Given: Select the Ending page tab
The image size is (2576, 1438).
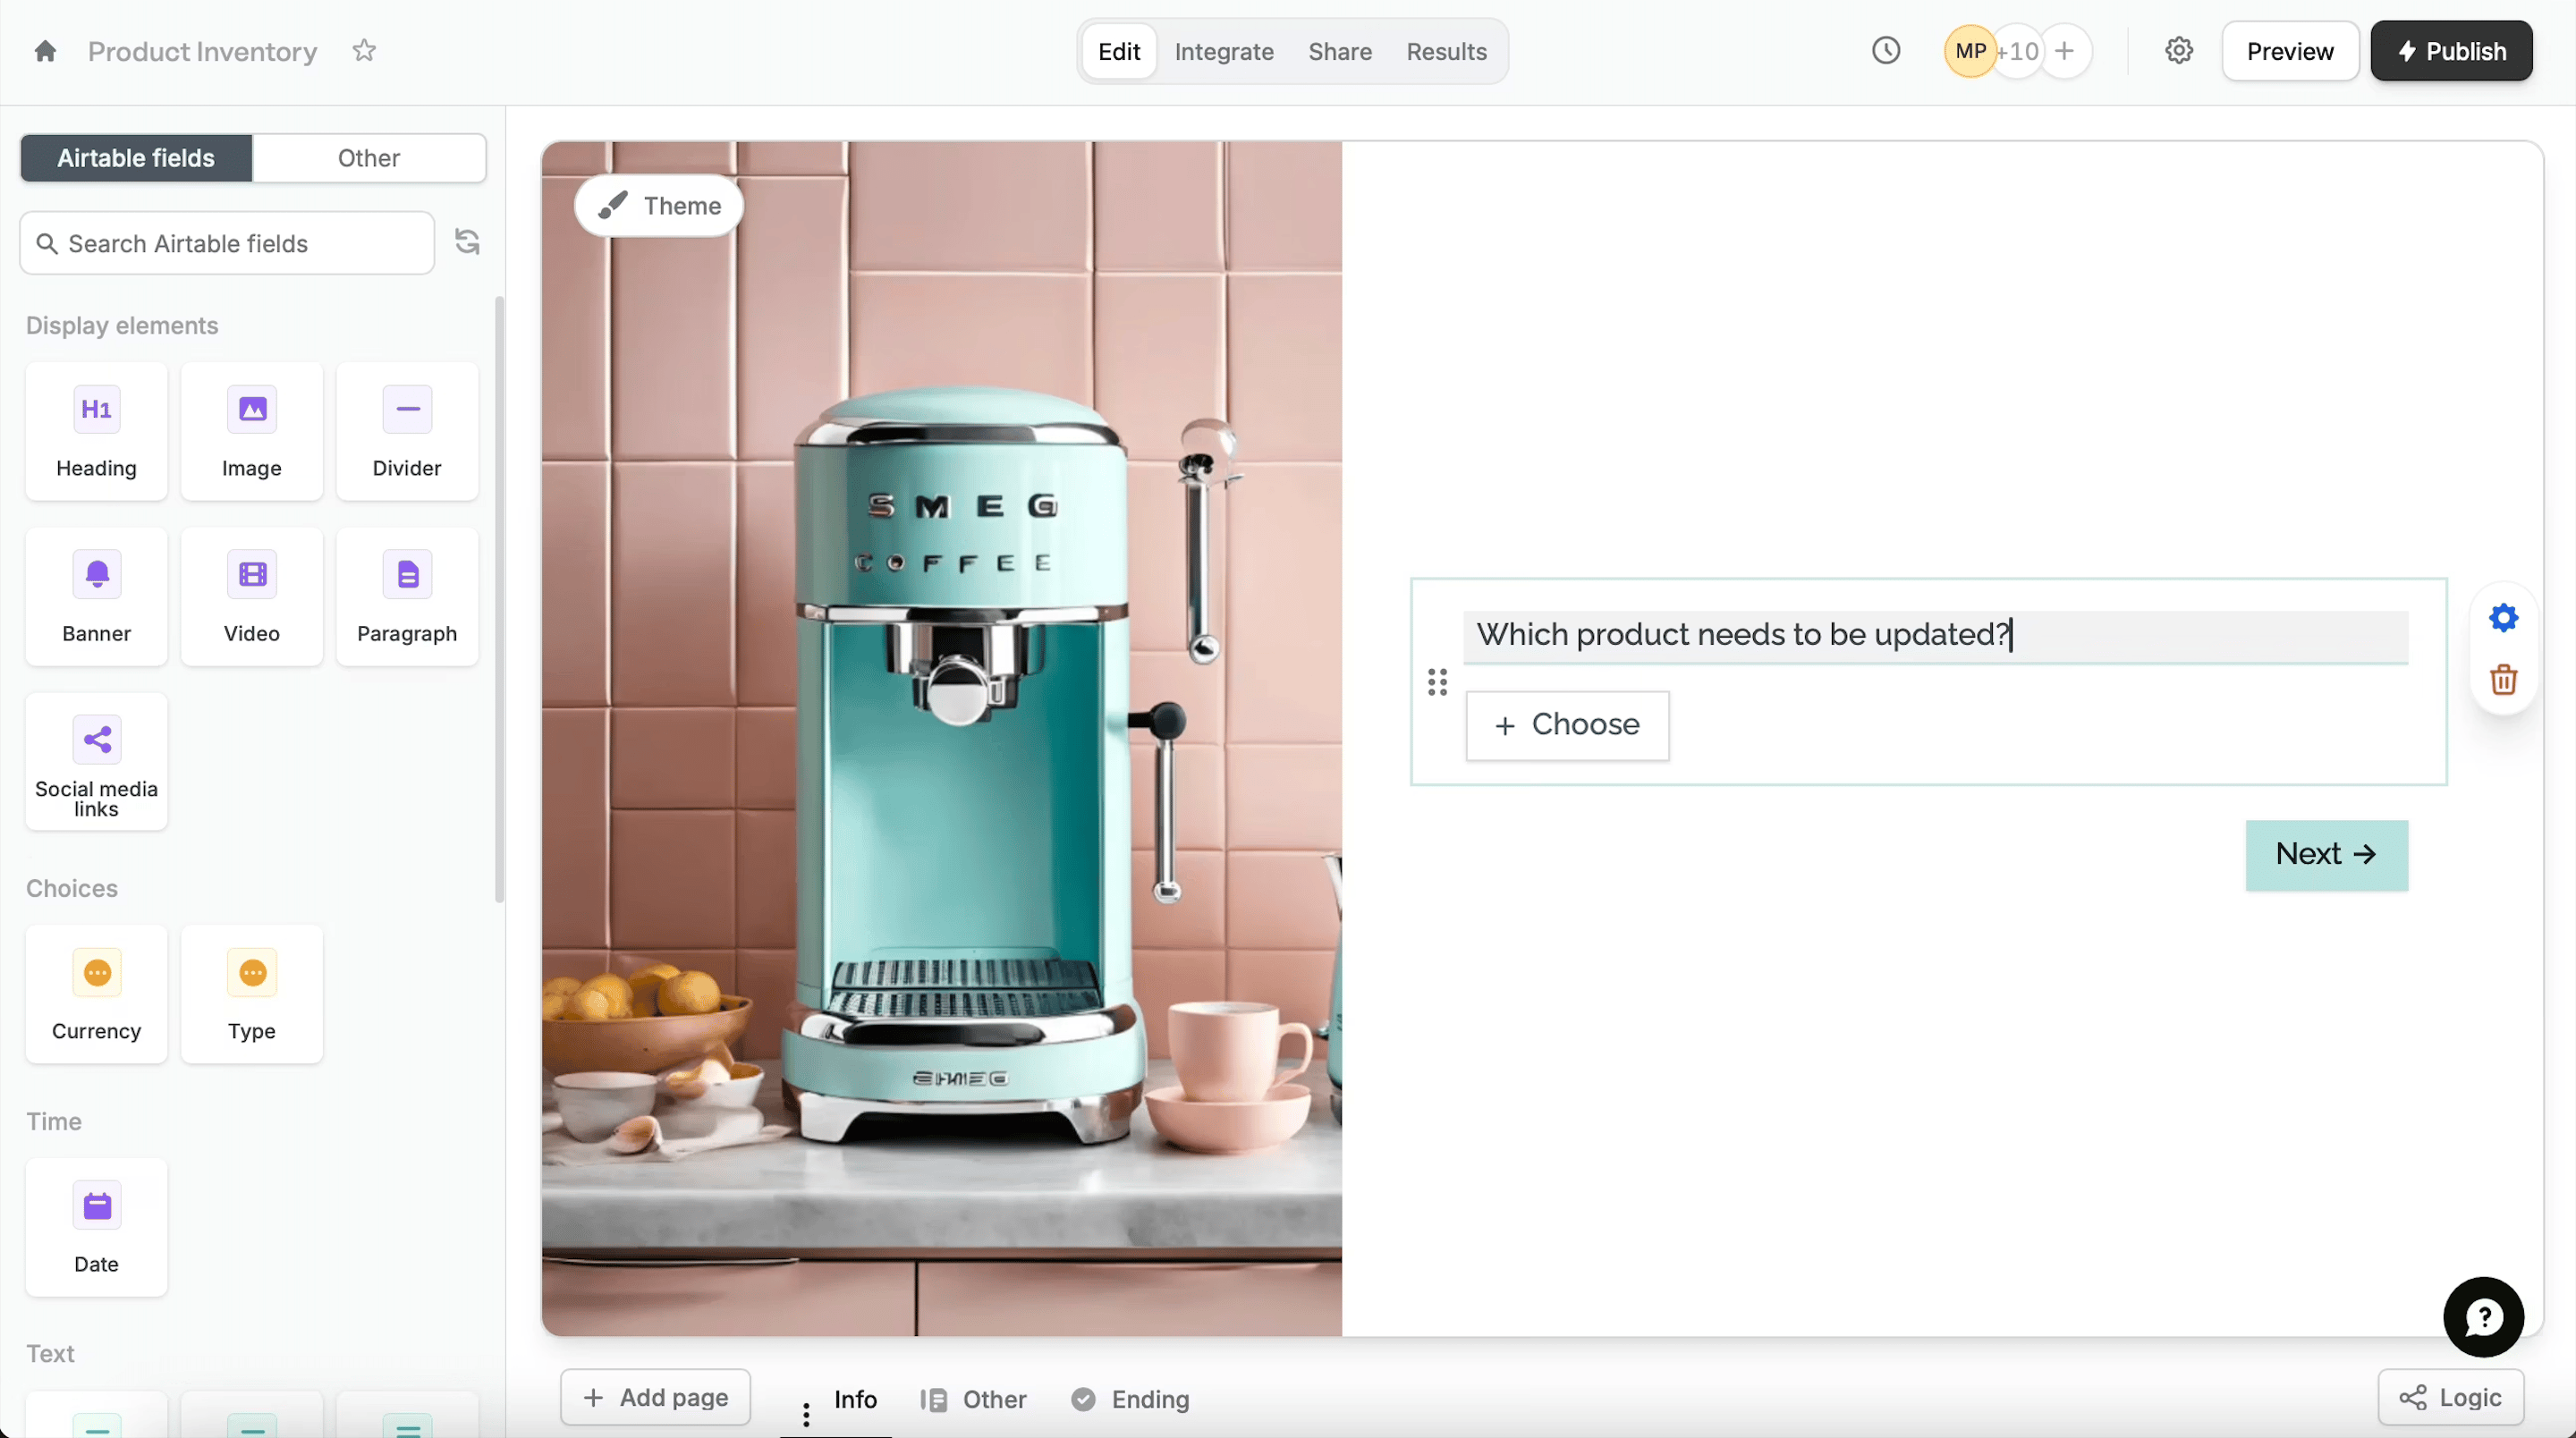Looking at the screenshot, I should point(1131,1399).
